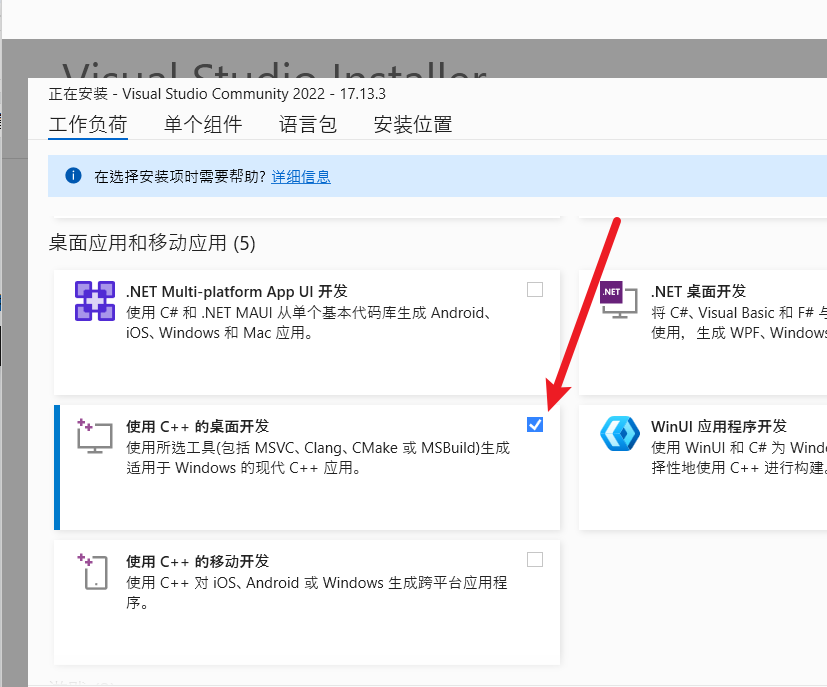Click the 桌面应用和移动应用 (5) section heading

point(152,244)
